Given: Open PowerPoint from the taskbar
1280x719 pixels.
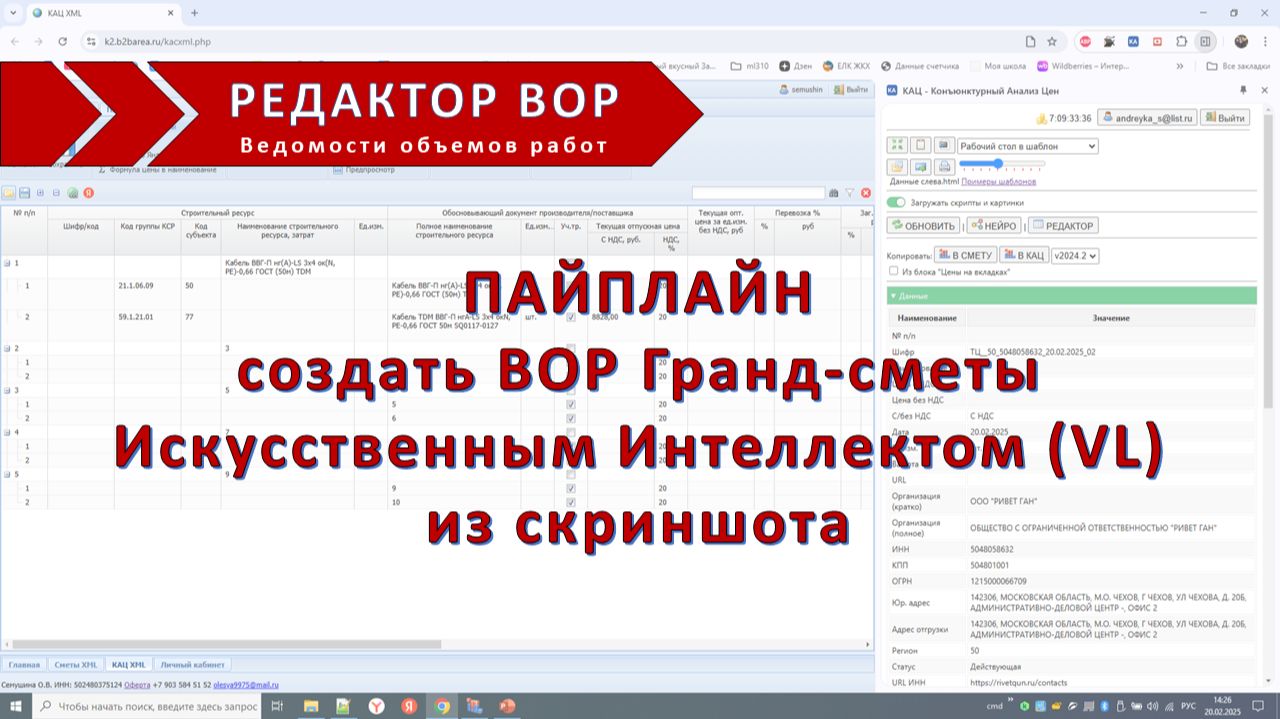Looking at the screenshot, I should pyautogui.click(x=507, y=706).
